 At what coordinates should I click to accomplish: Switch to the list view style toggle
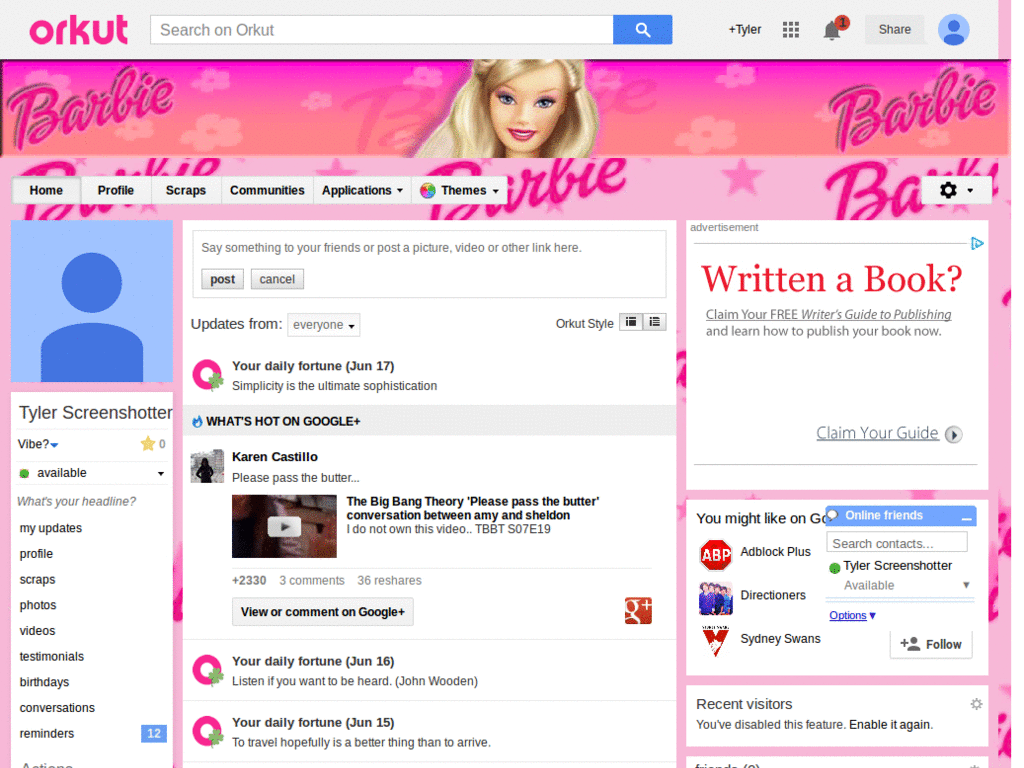click(654, 322)
